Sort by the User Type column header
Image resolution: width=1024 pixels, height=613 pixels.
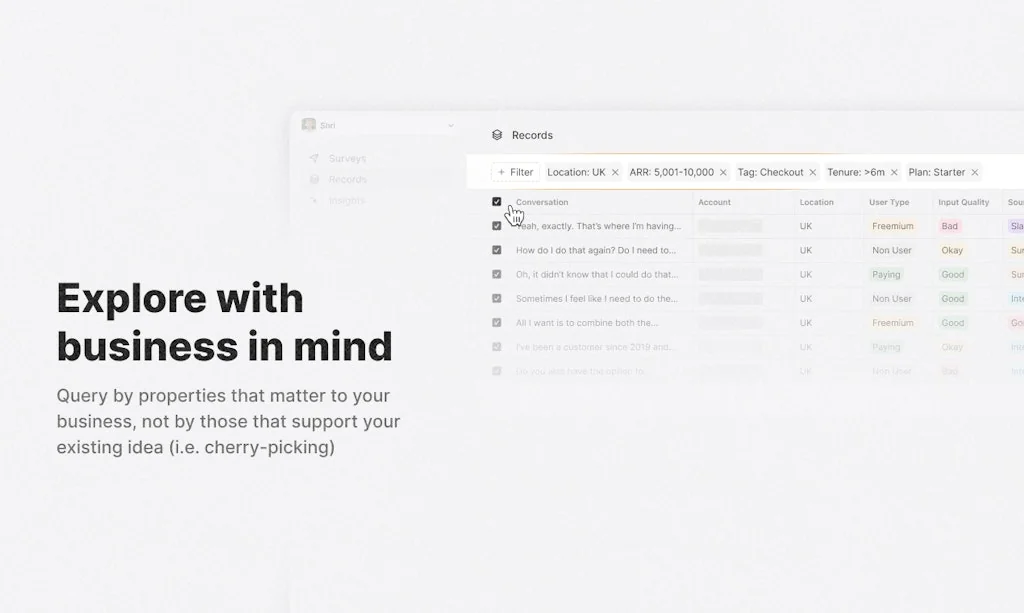888,202
